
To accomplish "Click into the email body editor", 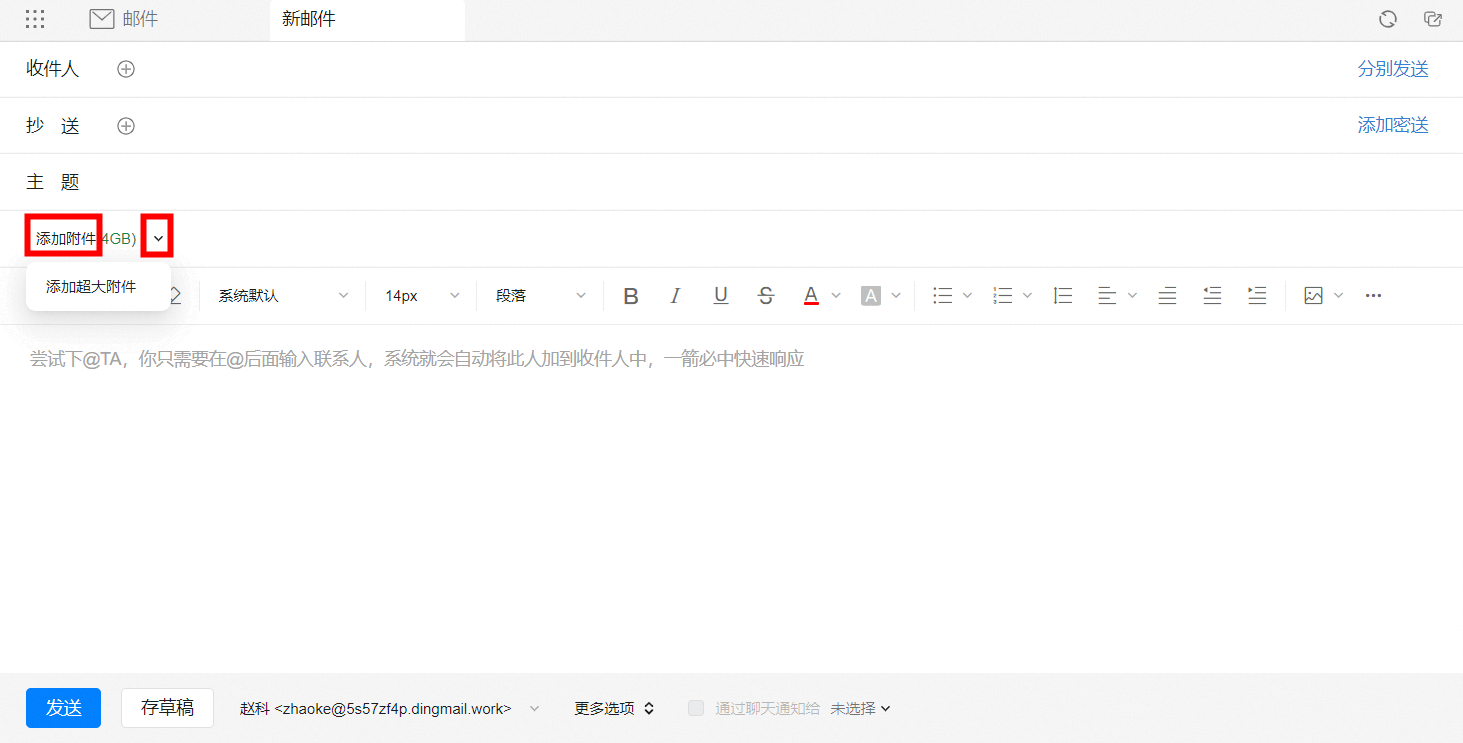I will point(731,498).
